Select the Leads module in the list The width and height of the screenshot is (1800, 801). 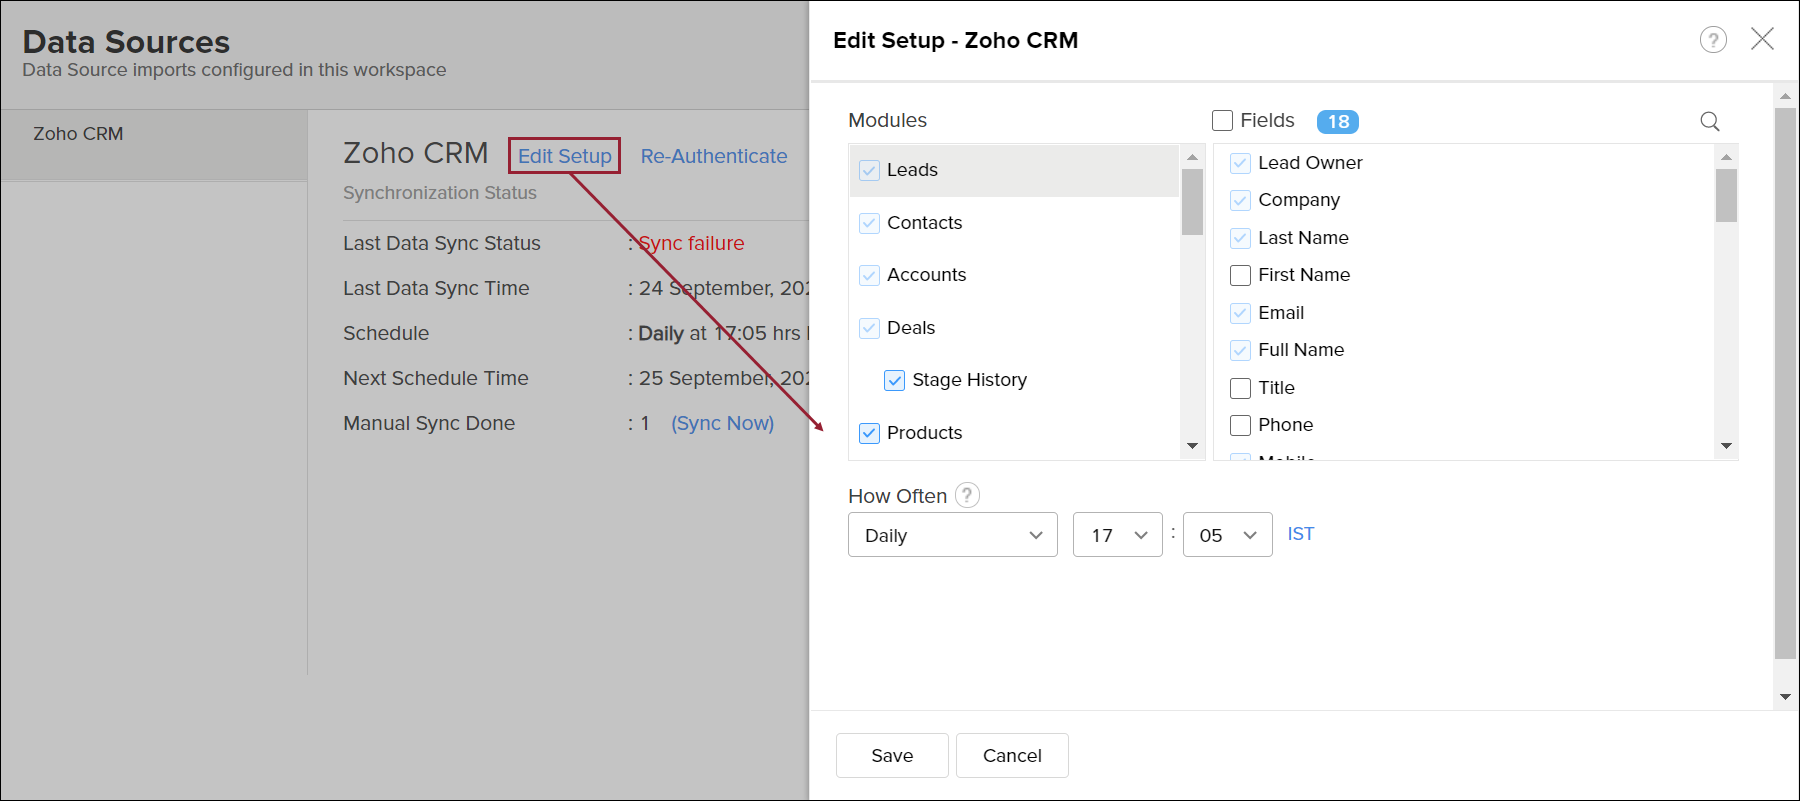pyautogui.click(x=912, y=170)
